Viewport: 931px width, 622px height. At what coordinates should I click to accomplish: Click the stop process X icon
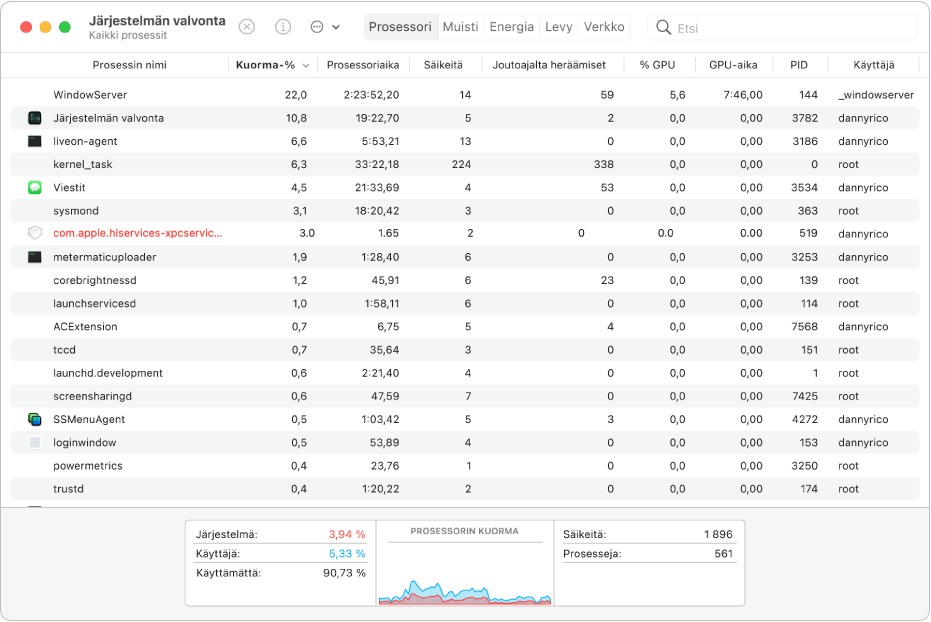point(246,27)
